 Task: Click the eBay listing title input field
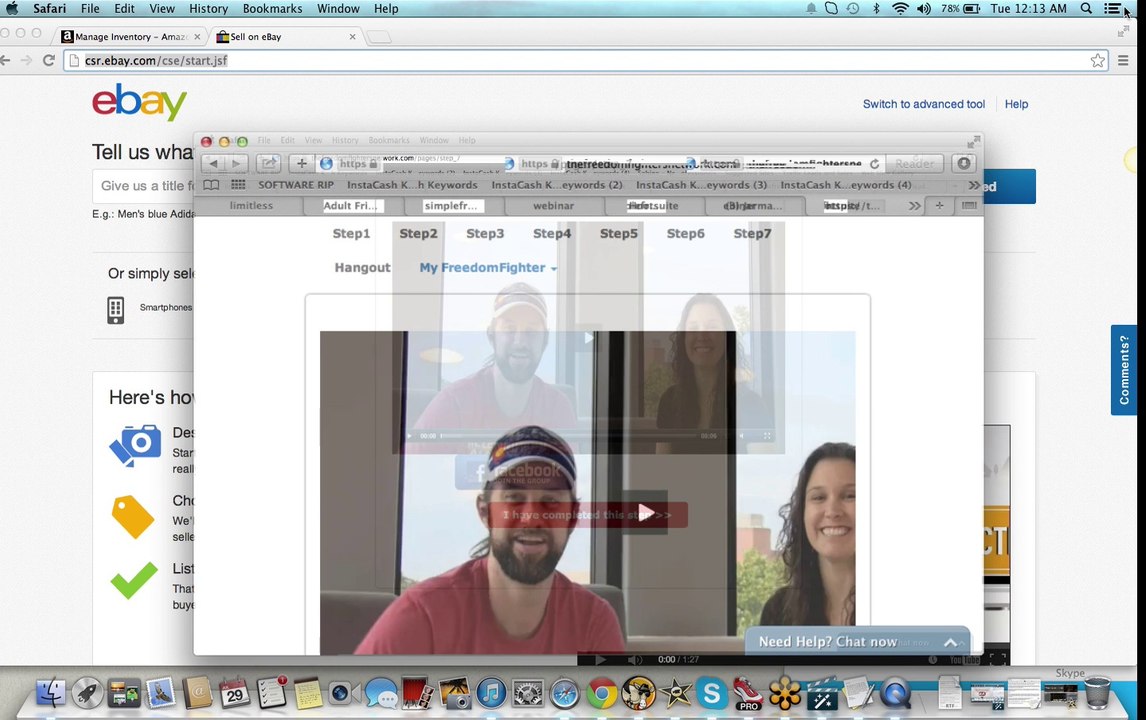coord(143,186)
